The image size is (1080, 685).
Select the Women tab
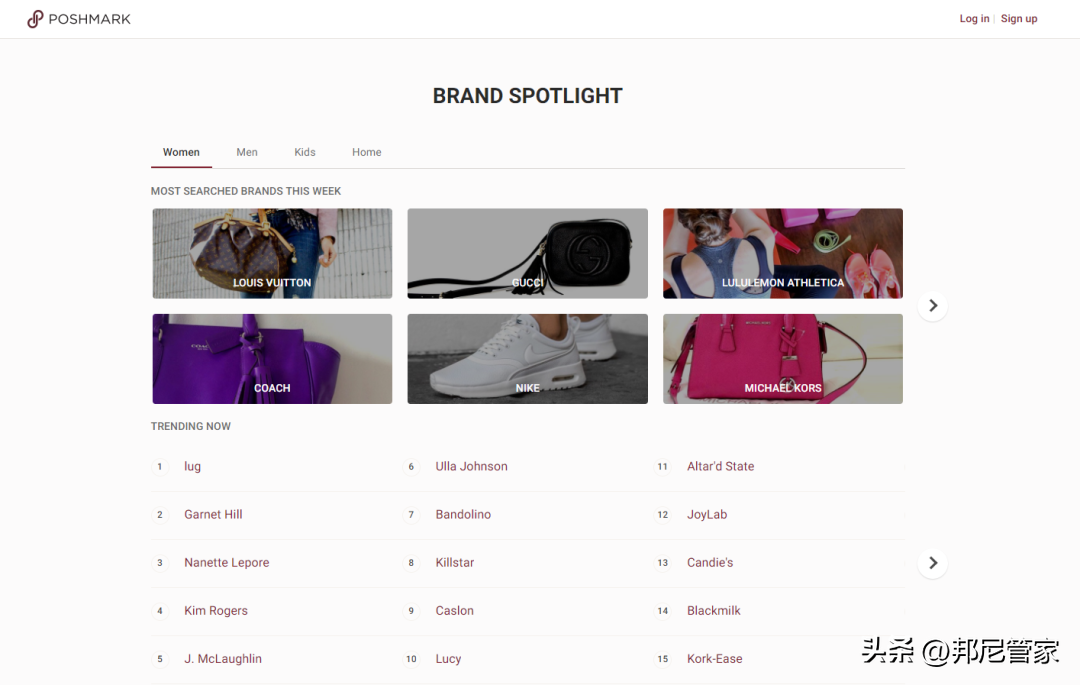(x=181, y=152)
